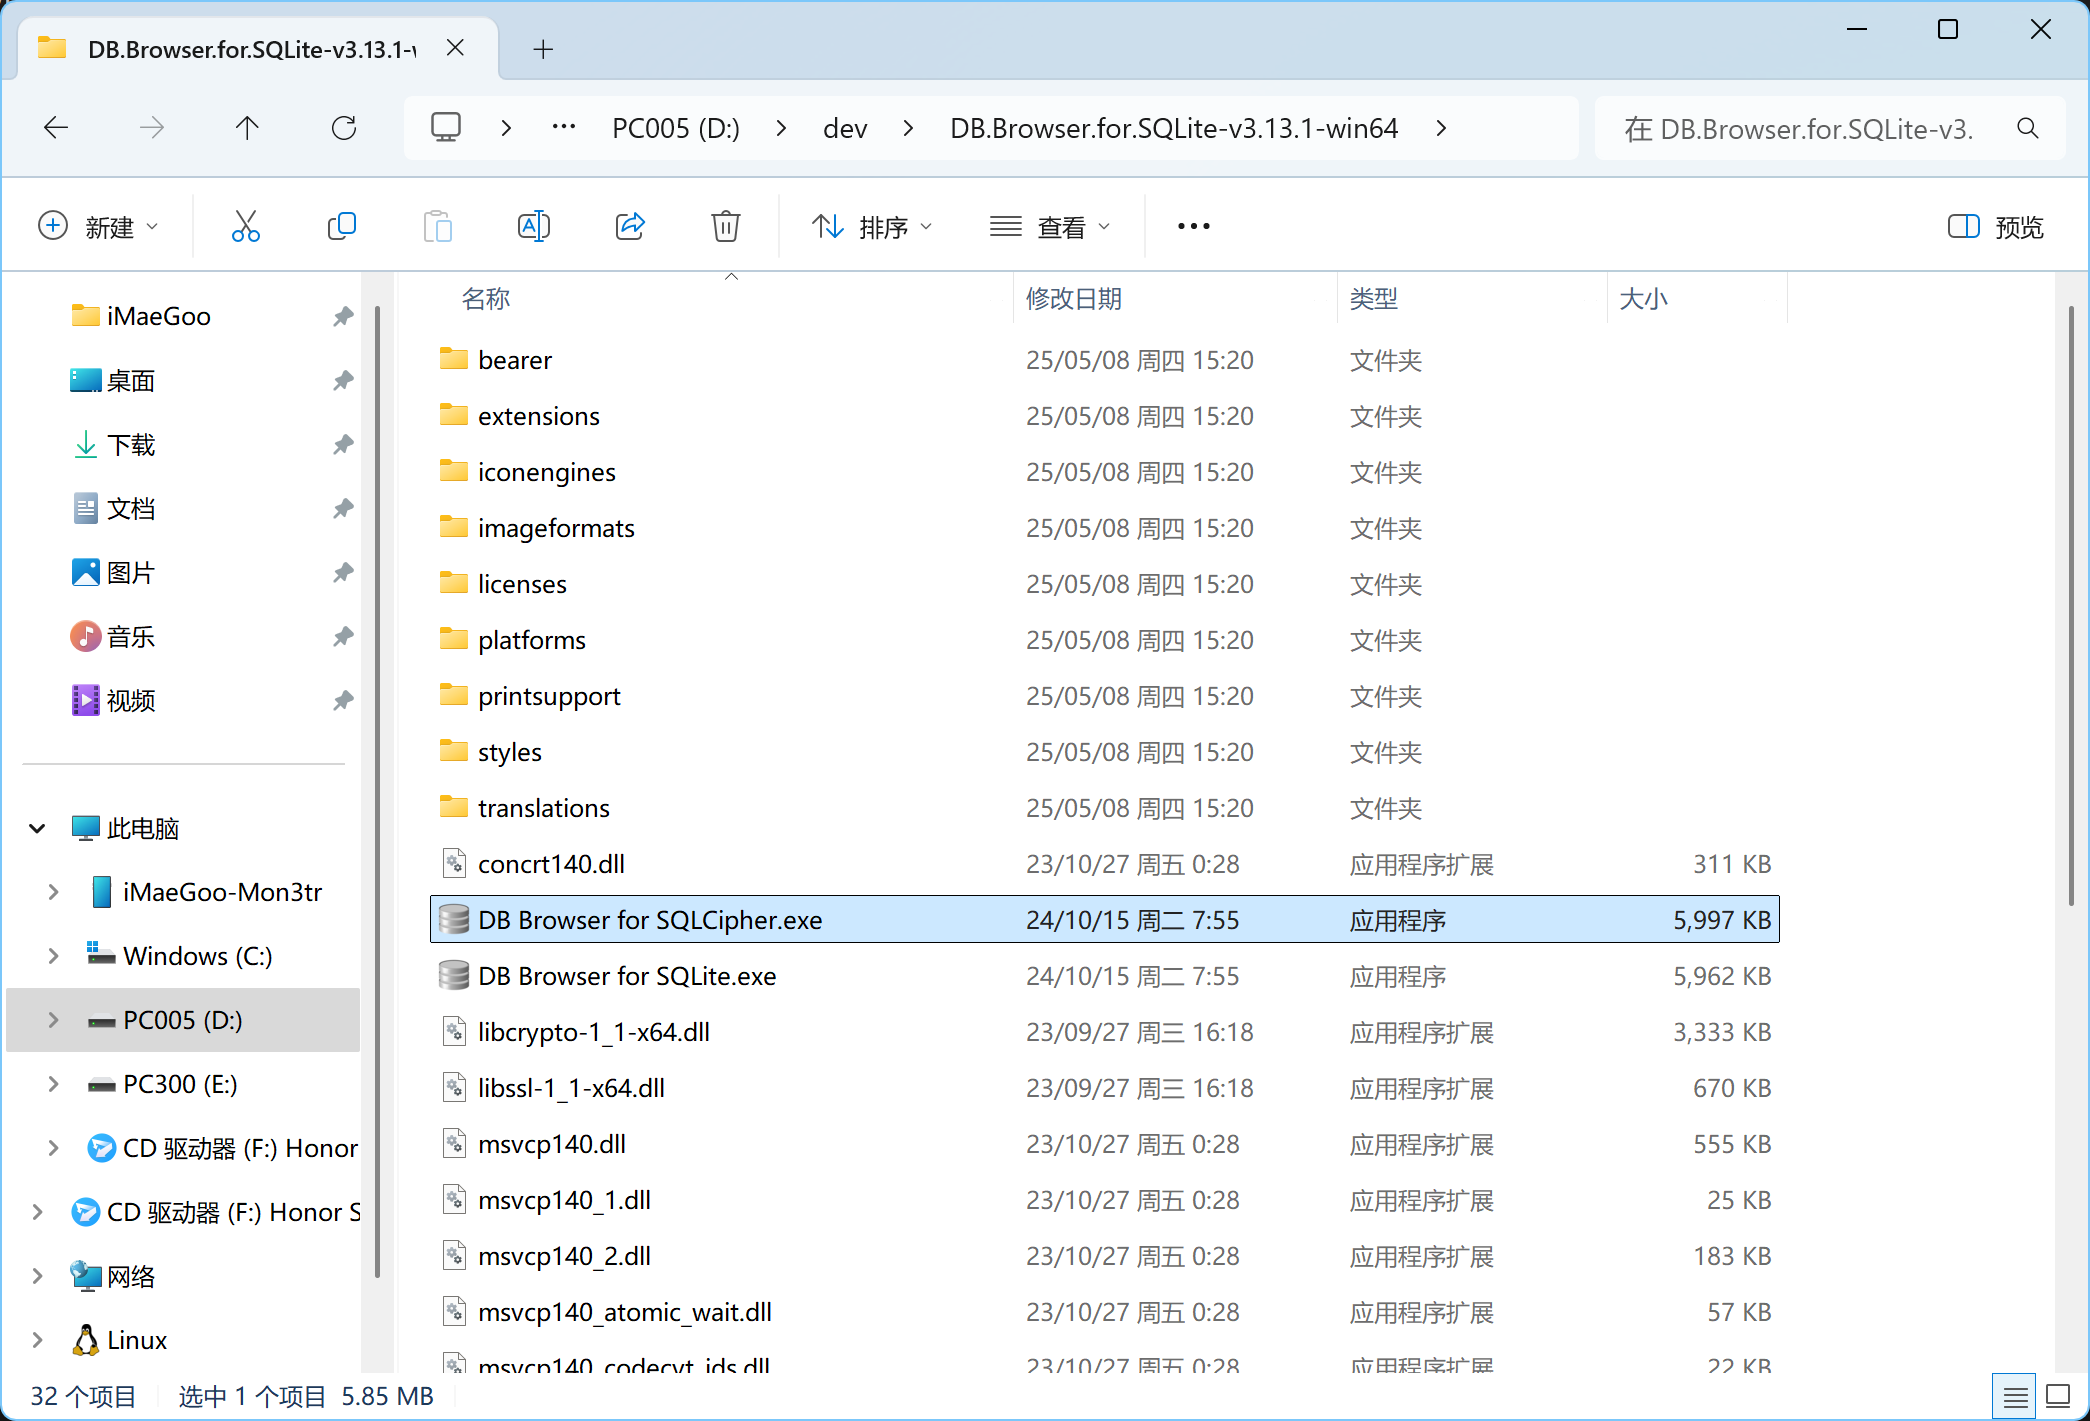Viewport: 2090px width, 1421px height.
Task: Open the 新建 dropdown menu
Action: coord(97,227)
